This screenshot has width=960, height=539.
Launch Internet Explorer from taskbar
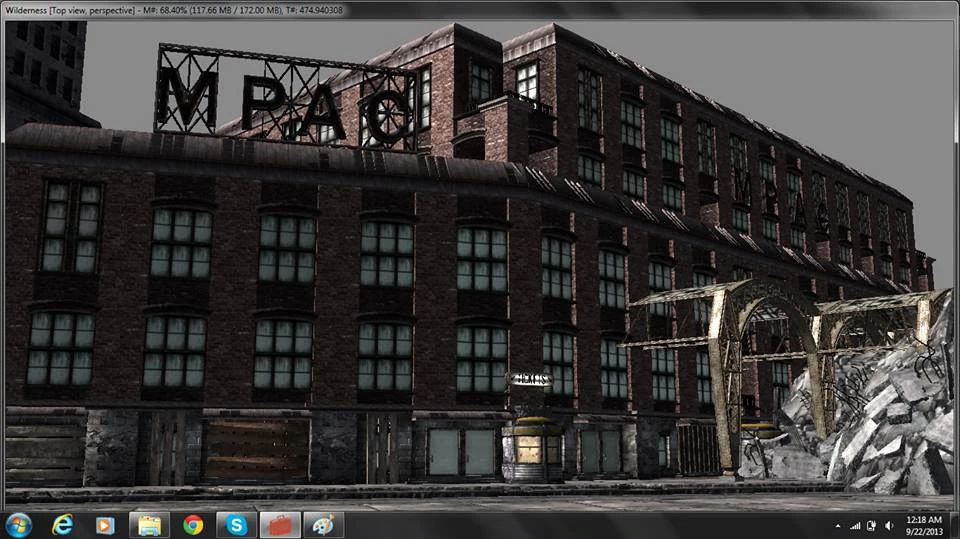click(62, 526)
